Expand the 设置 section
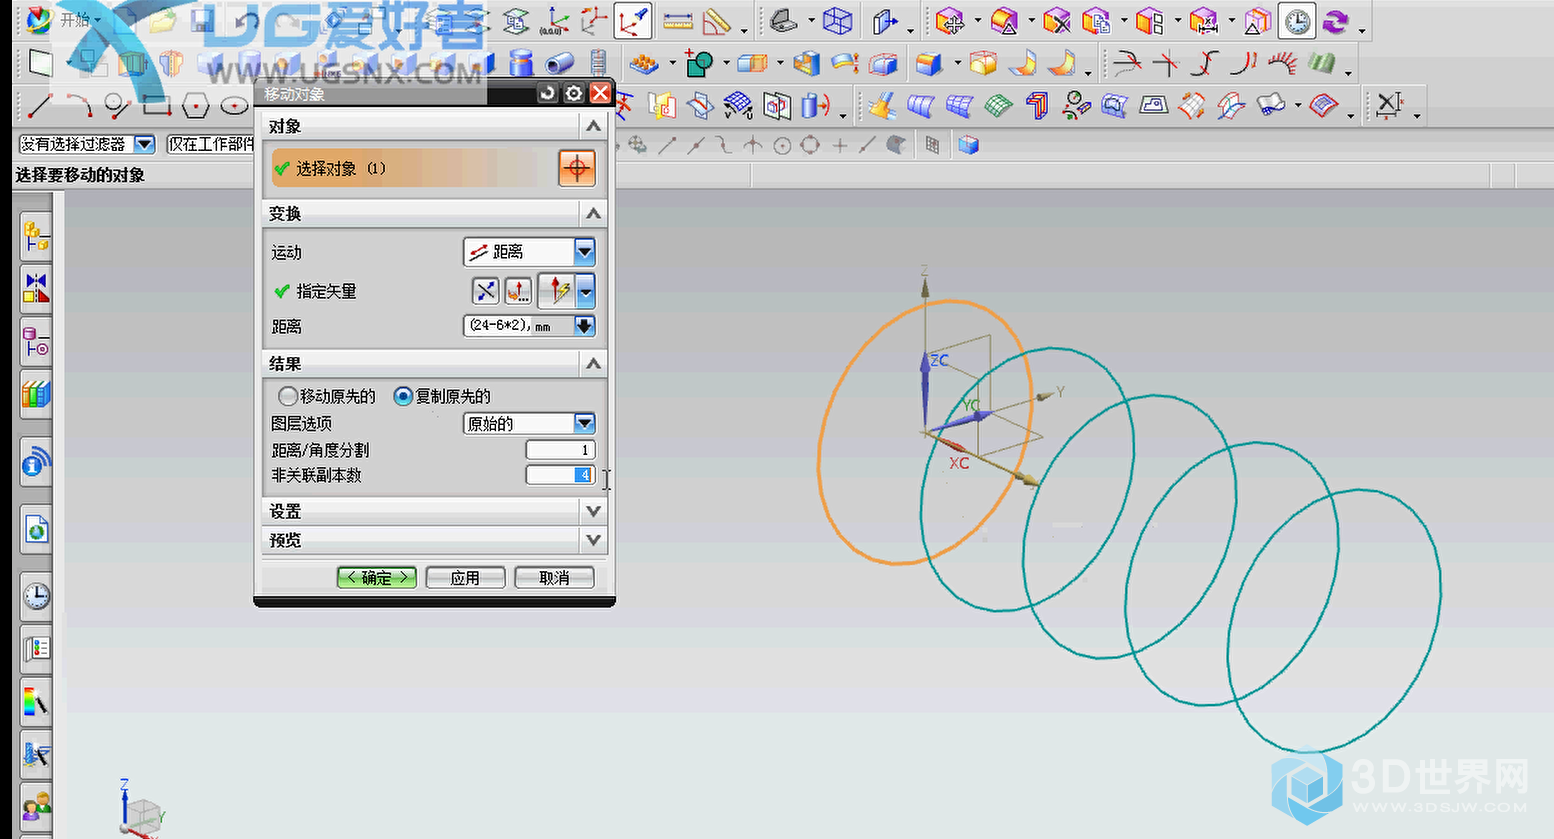 tap(593, 511)
